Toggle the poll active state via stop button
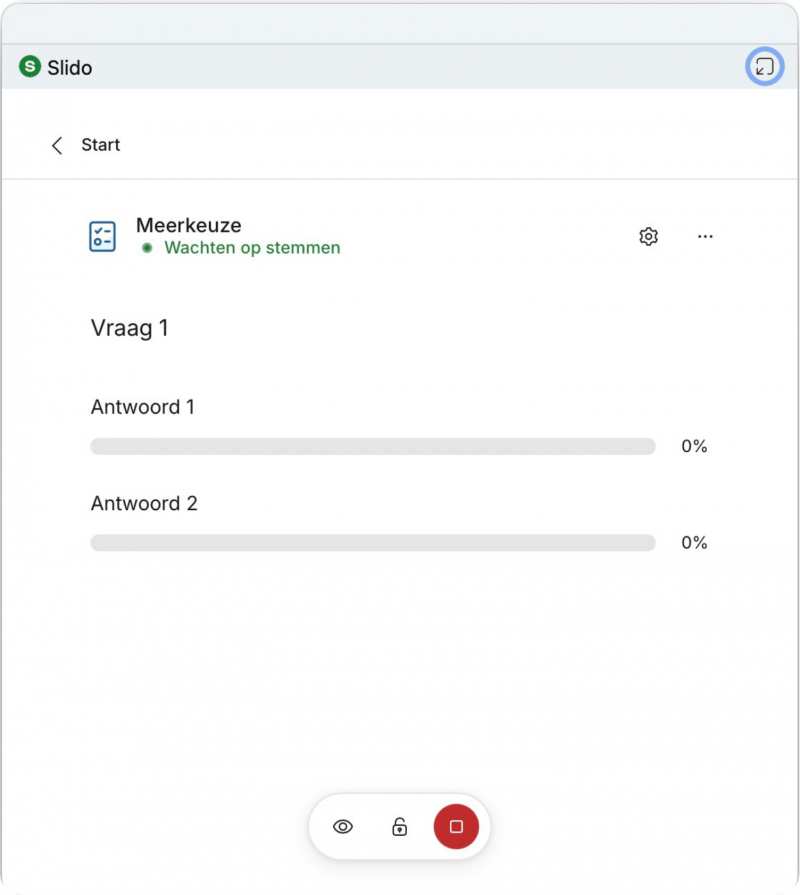 pyautogui.click(x=456, y=826)
